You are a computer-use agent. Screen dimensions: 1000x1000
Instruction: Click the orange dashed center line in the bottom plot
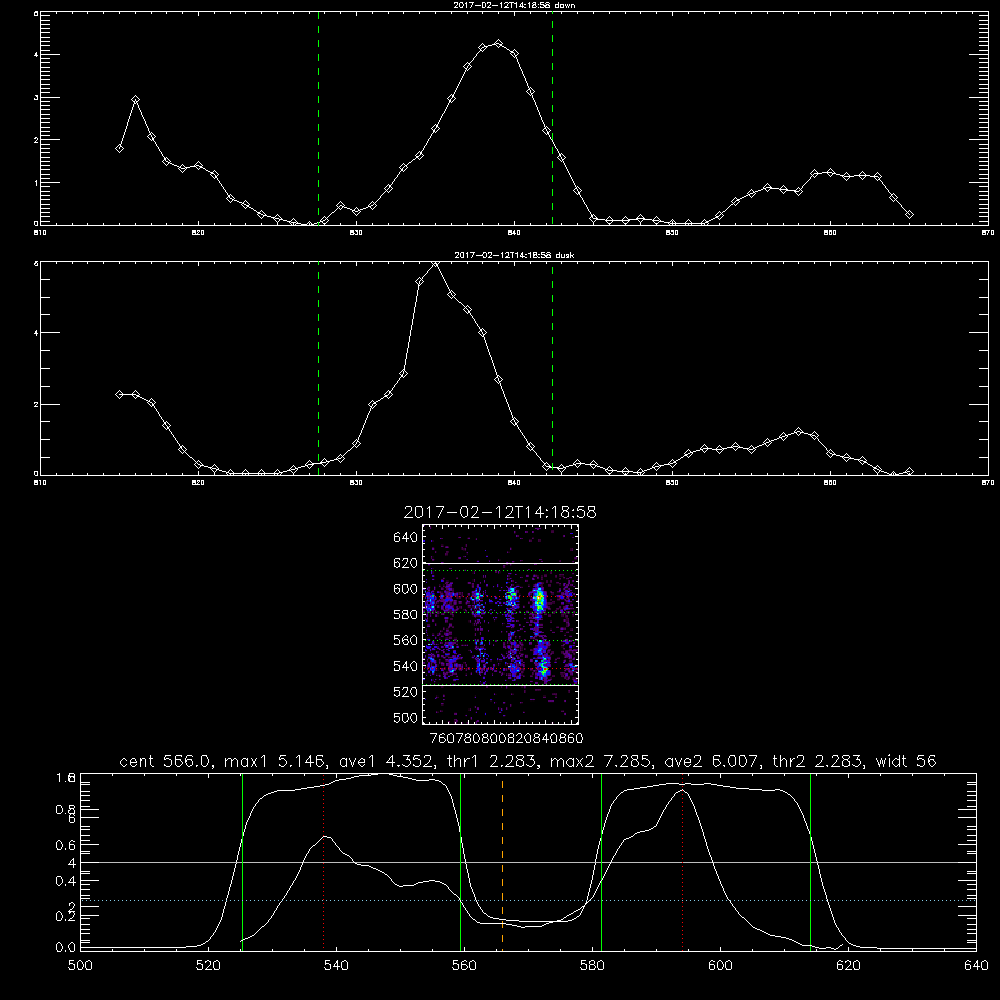[x=503, y=861]
